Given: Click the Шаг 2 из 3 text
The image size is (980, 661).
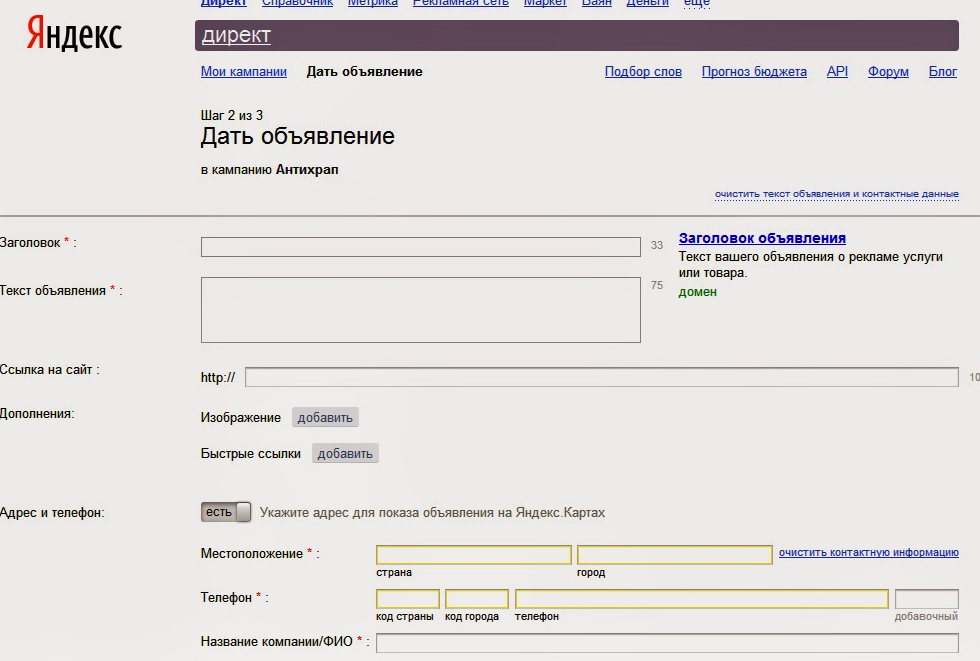Looking at the screenshot, I should pos(232,116).
